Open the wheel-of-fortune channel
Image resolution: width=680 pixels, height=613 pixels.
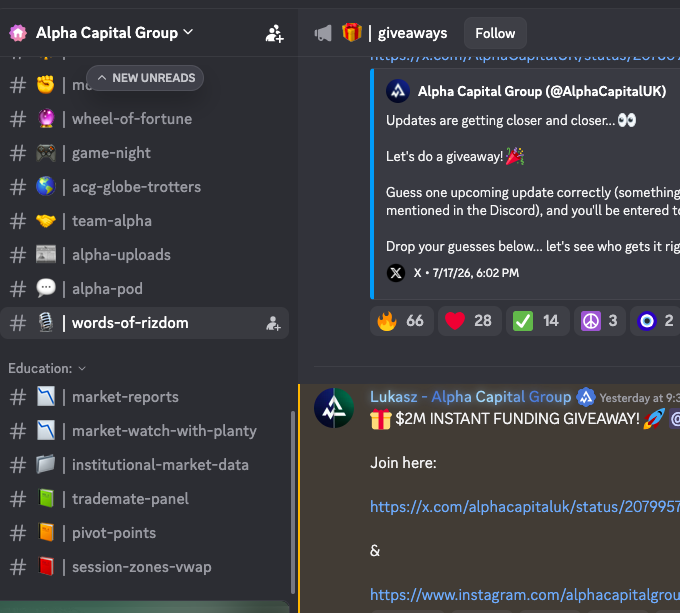144,119
